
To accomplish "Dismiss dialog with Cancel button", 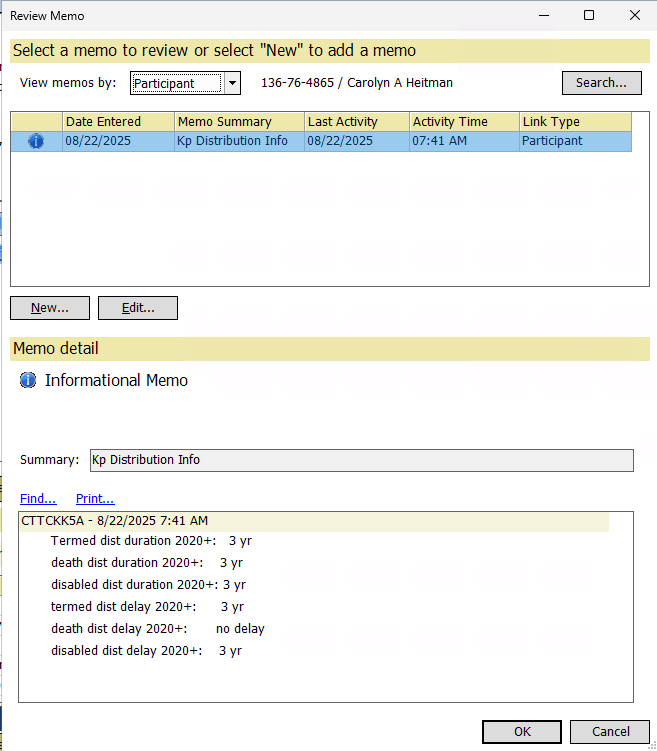I will point(610,732).
